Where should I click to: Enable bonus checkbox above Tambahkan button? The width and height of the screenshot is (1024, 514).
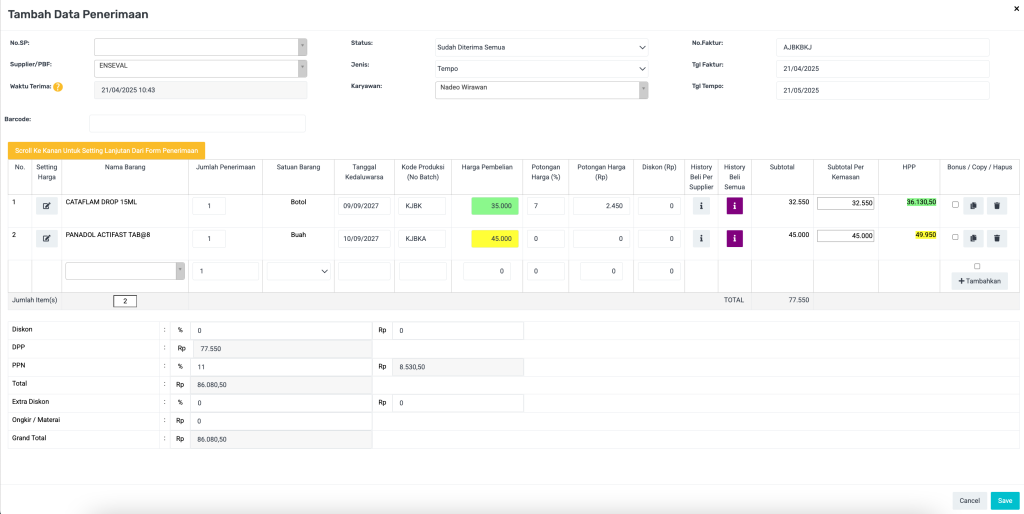[977, 266]
